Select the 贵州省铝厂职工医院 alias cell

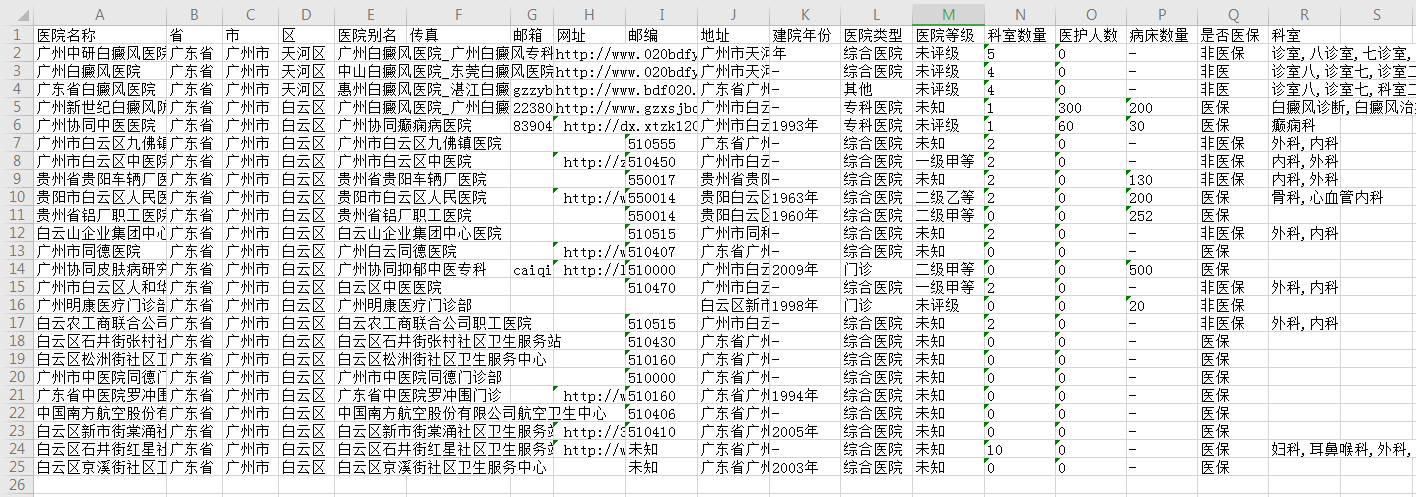370,215
